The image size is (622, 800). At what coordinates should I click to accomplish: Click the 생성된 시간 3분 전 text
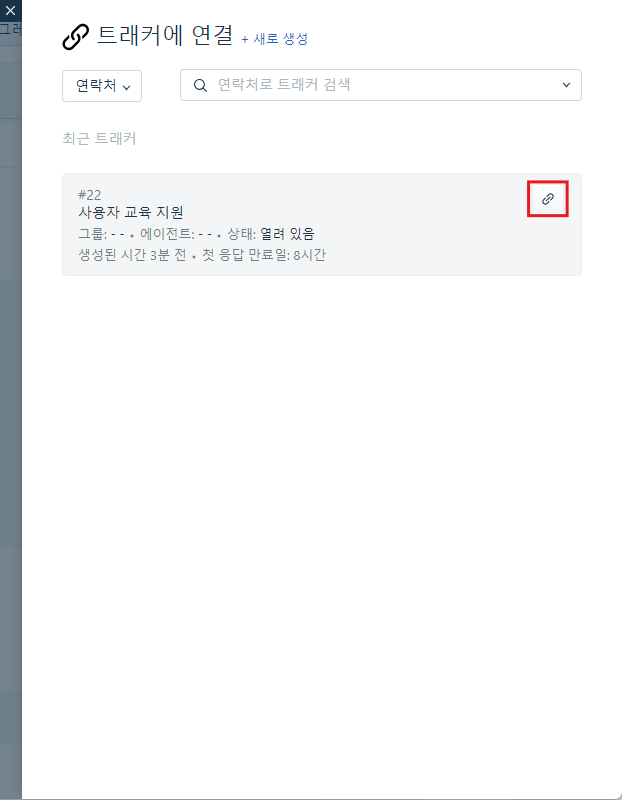(132, 255)
